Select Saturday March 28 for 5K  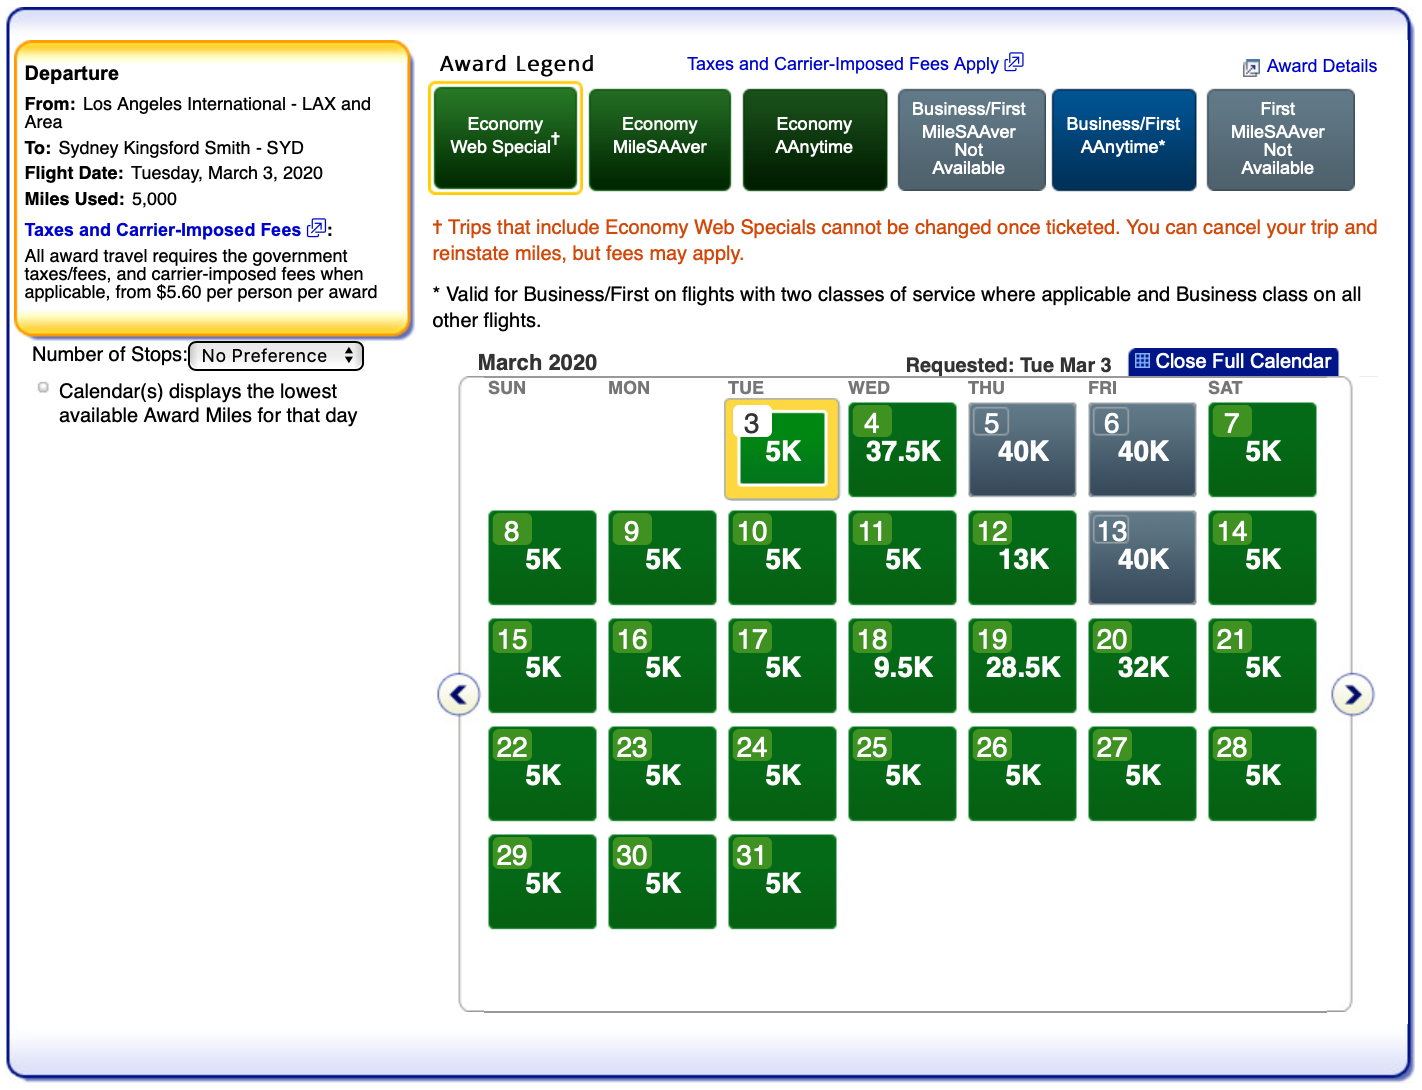pyautogui.click(x=1262, y=774)
